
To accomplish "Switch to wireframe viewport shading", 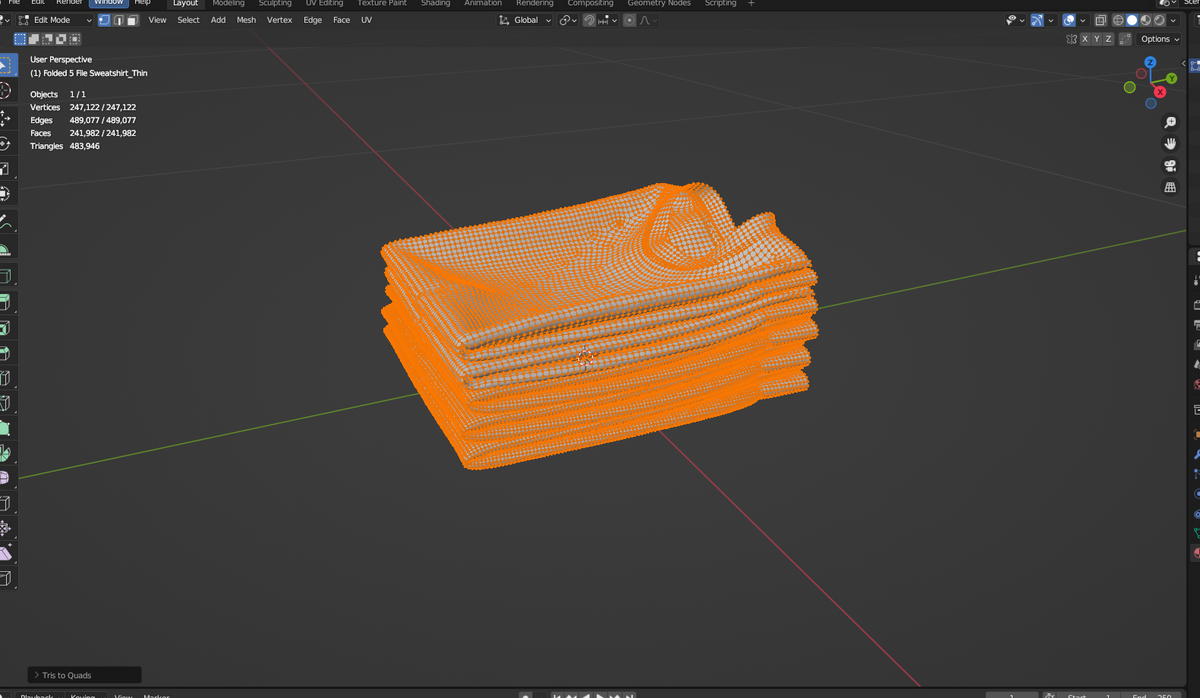I will pos(1118,20).
